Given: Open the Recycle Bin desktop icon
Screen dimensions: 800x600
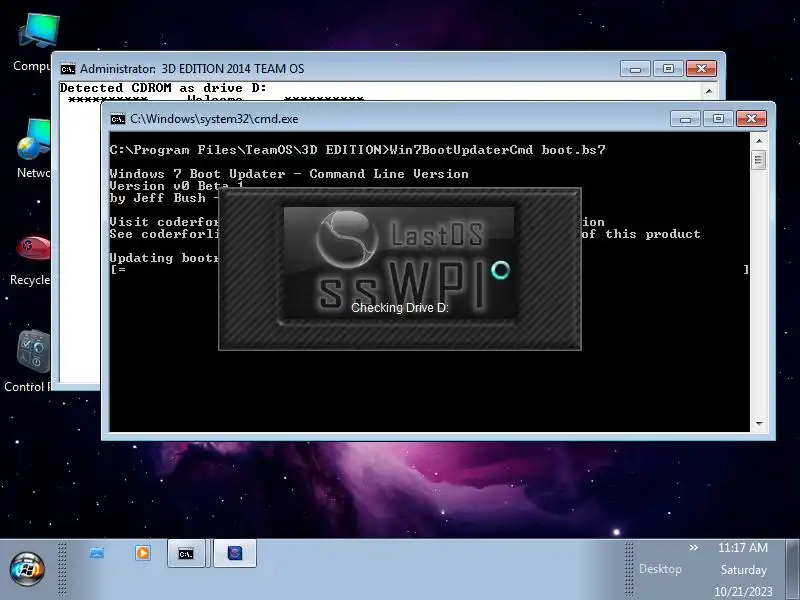Looking at the screenshot, I should 31,260.
